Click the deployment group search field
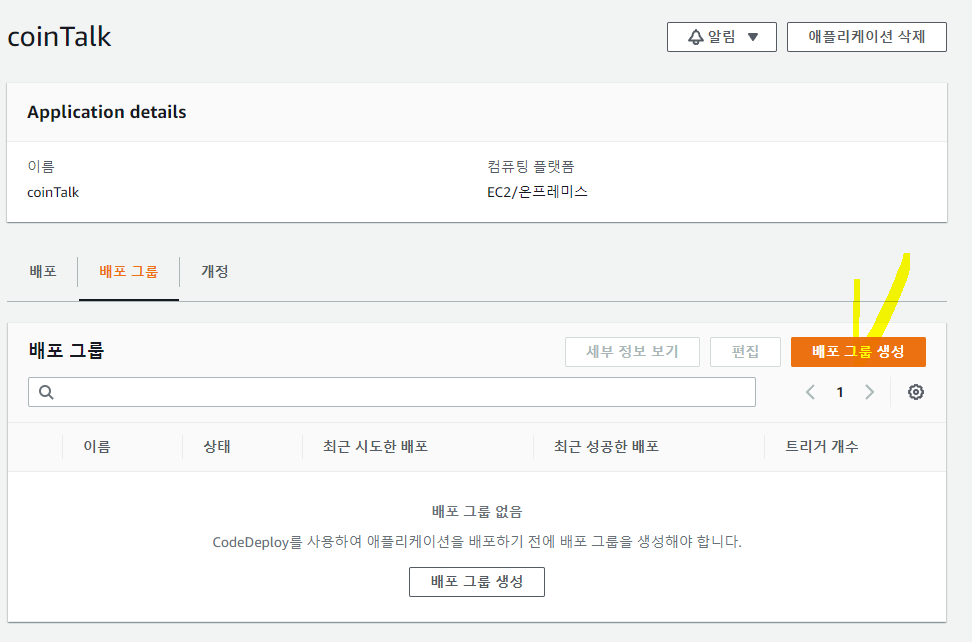The height and width of the screenshot is (642, 972). pyautogui.click(x=392, y=392)
